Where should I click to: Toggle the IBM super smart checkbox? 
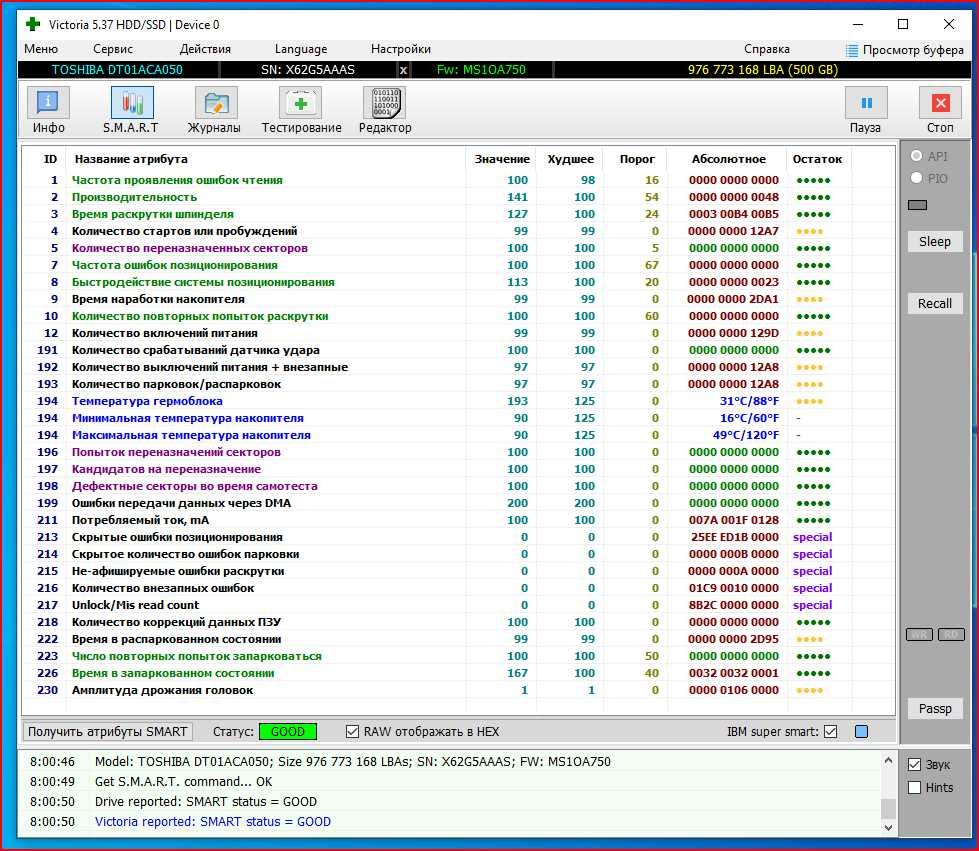click(830, 732)
